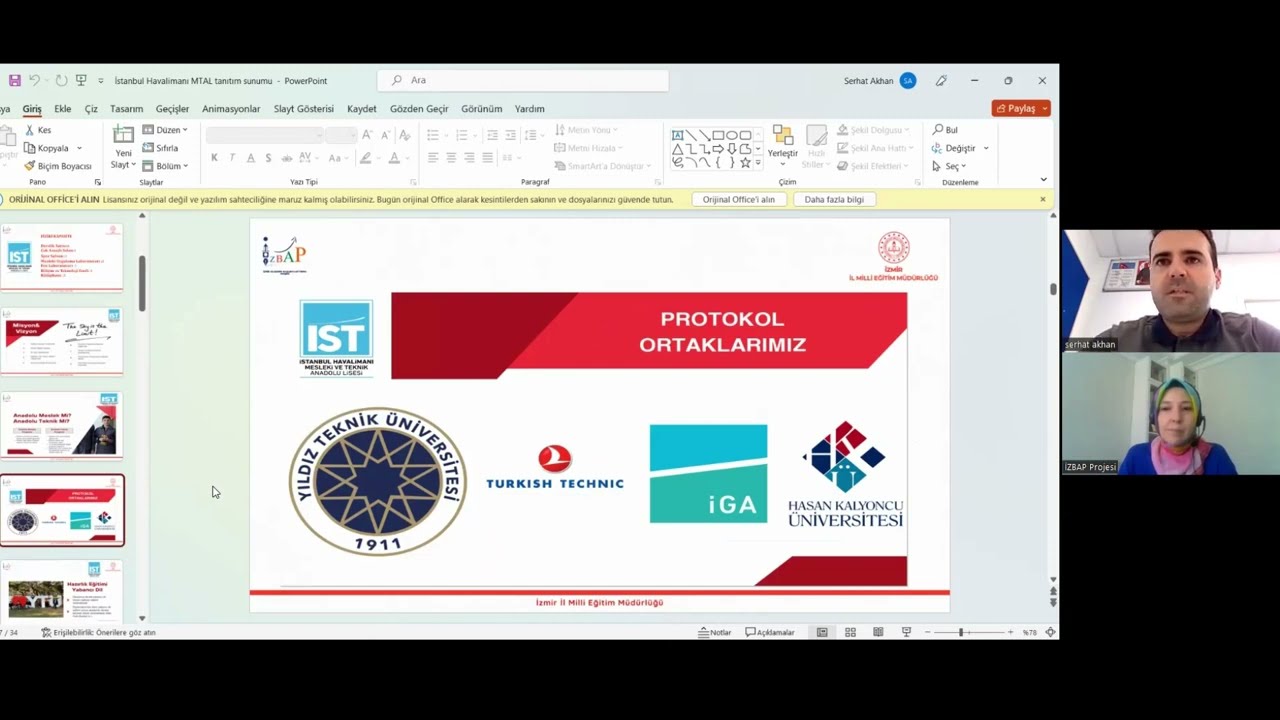Open the Bölüm section dropdown

(x=165, y=166)
